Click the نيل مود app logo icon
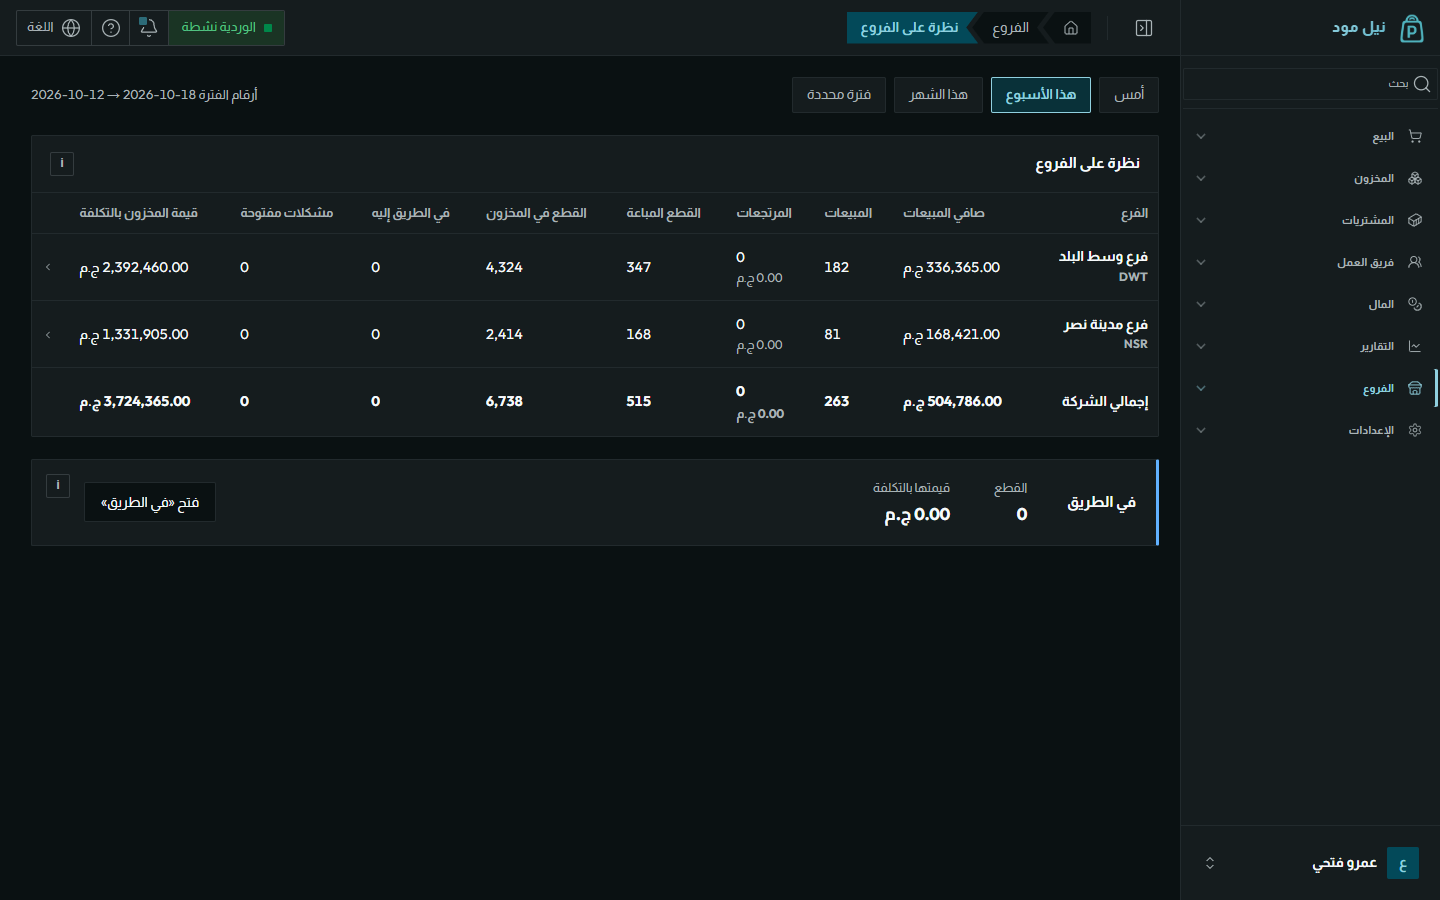Viewport: 1440px width, 900px height. [x=1411, y=28]
